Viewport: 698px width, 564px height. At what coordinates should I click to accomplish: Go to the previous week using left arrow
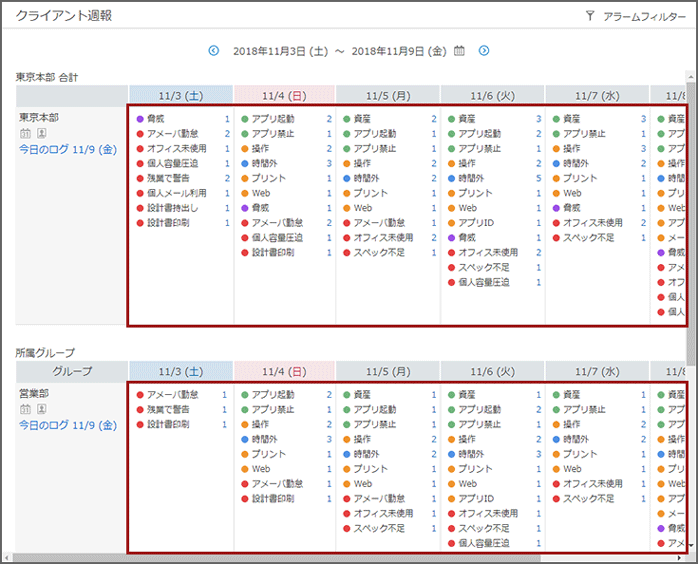213,51
